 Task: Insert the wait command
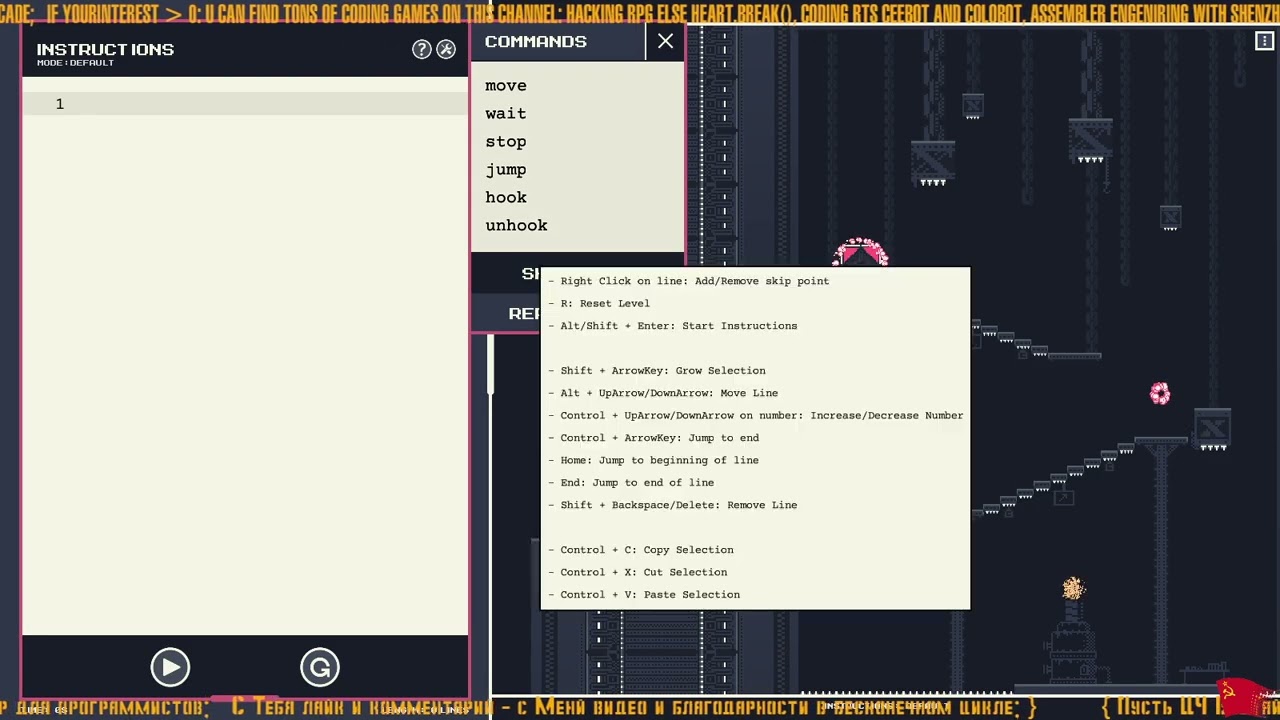[x=506, y=114]
